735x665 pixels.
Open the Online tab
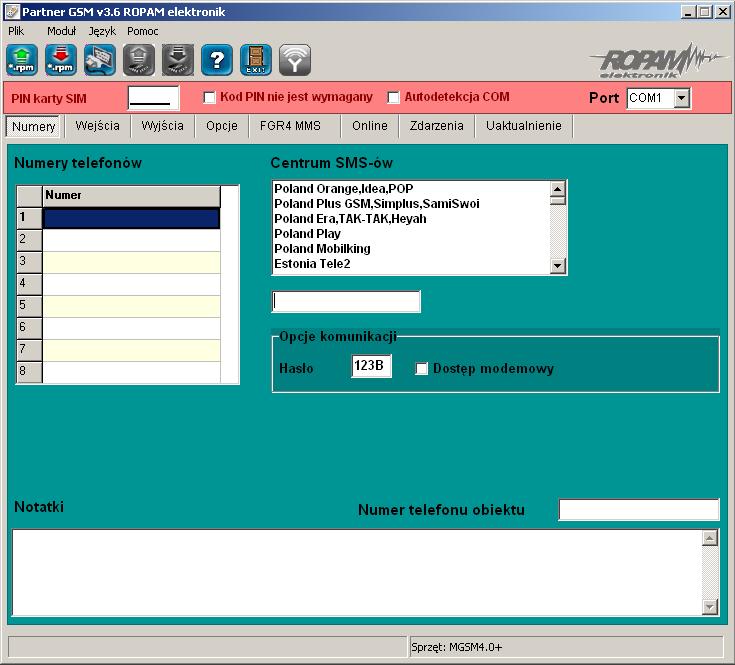pos(370,126)
